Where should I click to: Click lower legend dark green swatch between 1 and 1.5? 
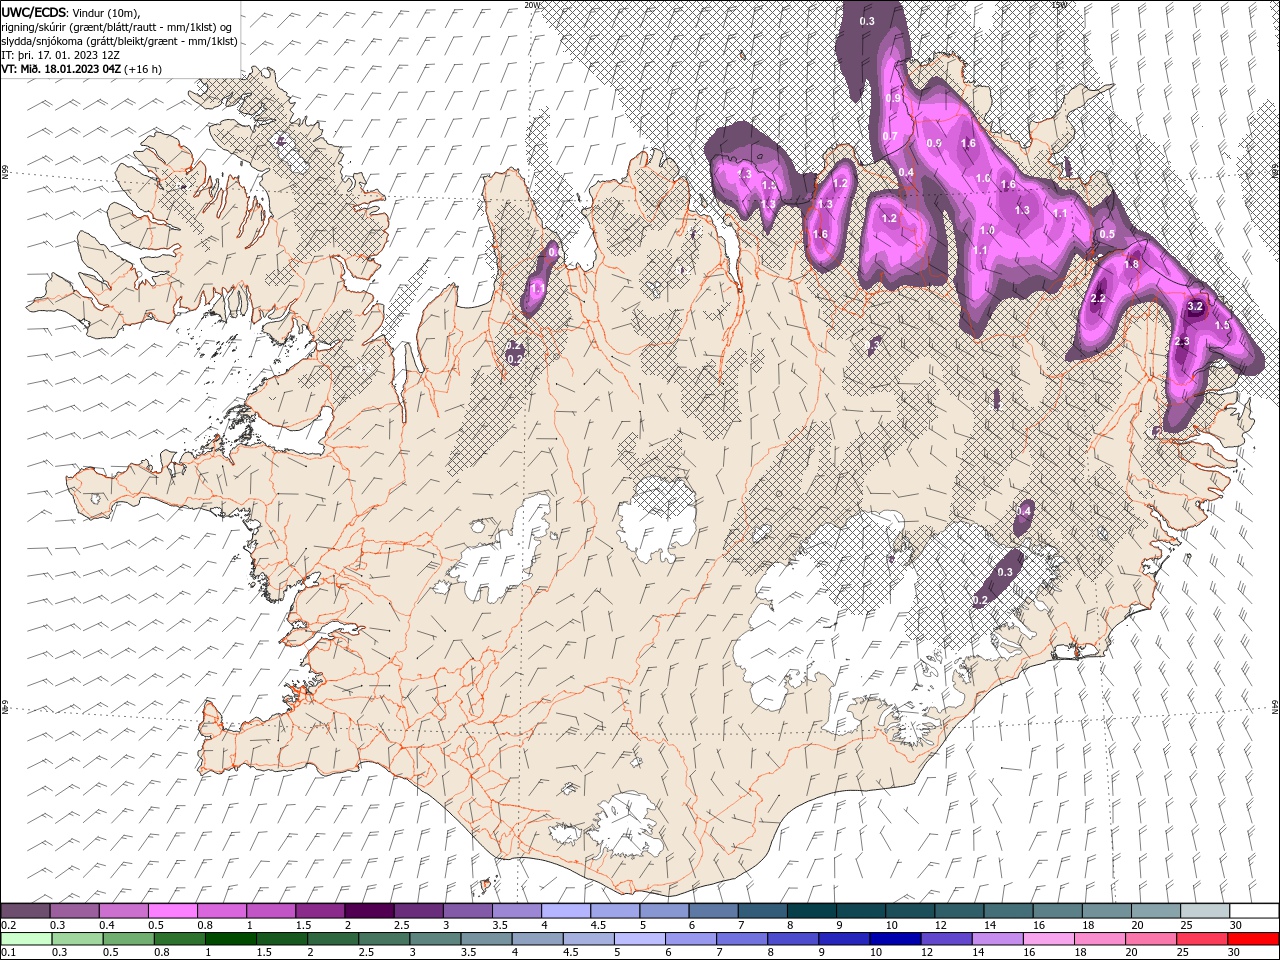point(231,939)
